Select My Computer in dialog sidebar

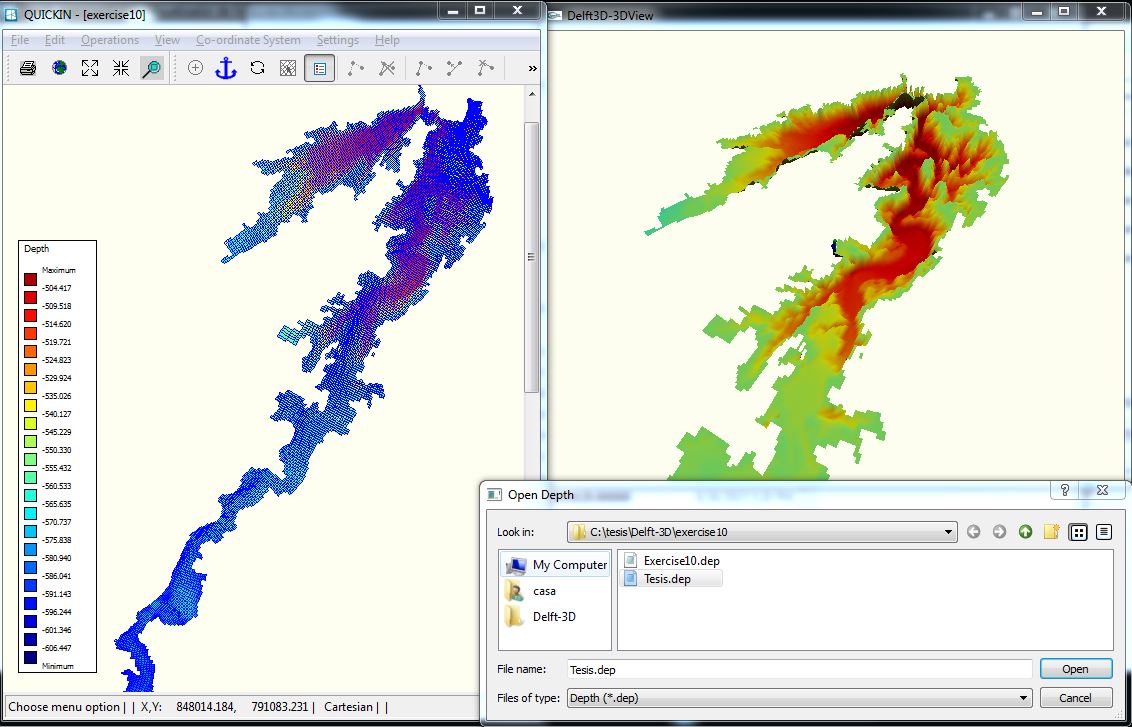pyautogui.click(x=556, y=565)
